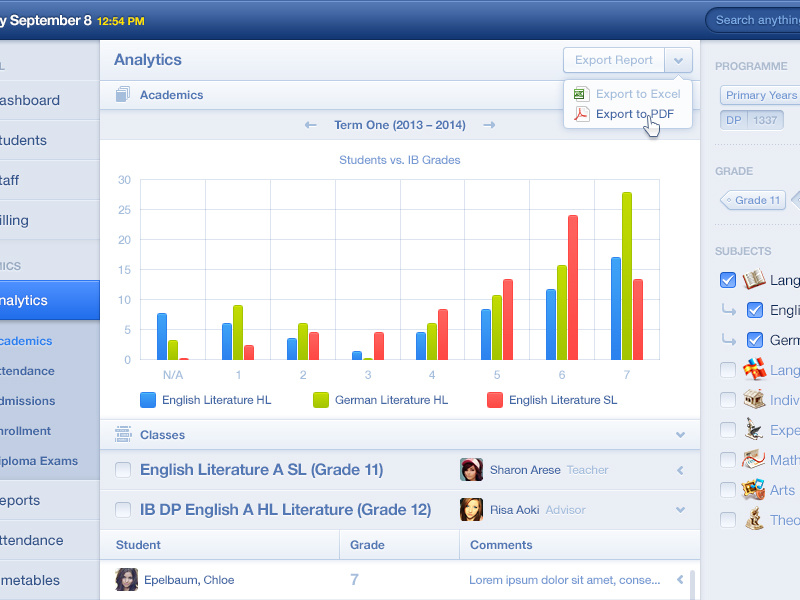800x600 pixels.
Task: Click the English Literature SL red legend swatch
Action: click(495, 400)
